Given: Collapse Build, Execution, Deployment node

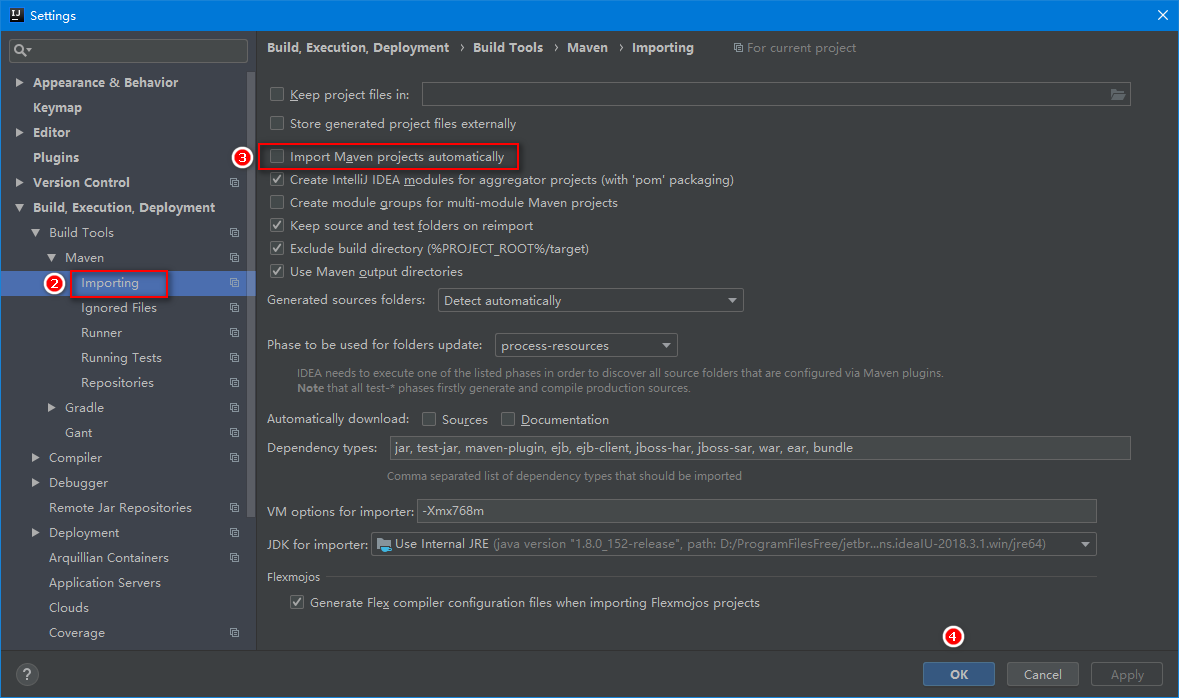Looking at the screenshot, I should pos(20,208).
